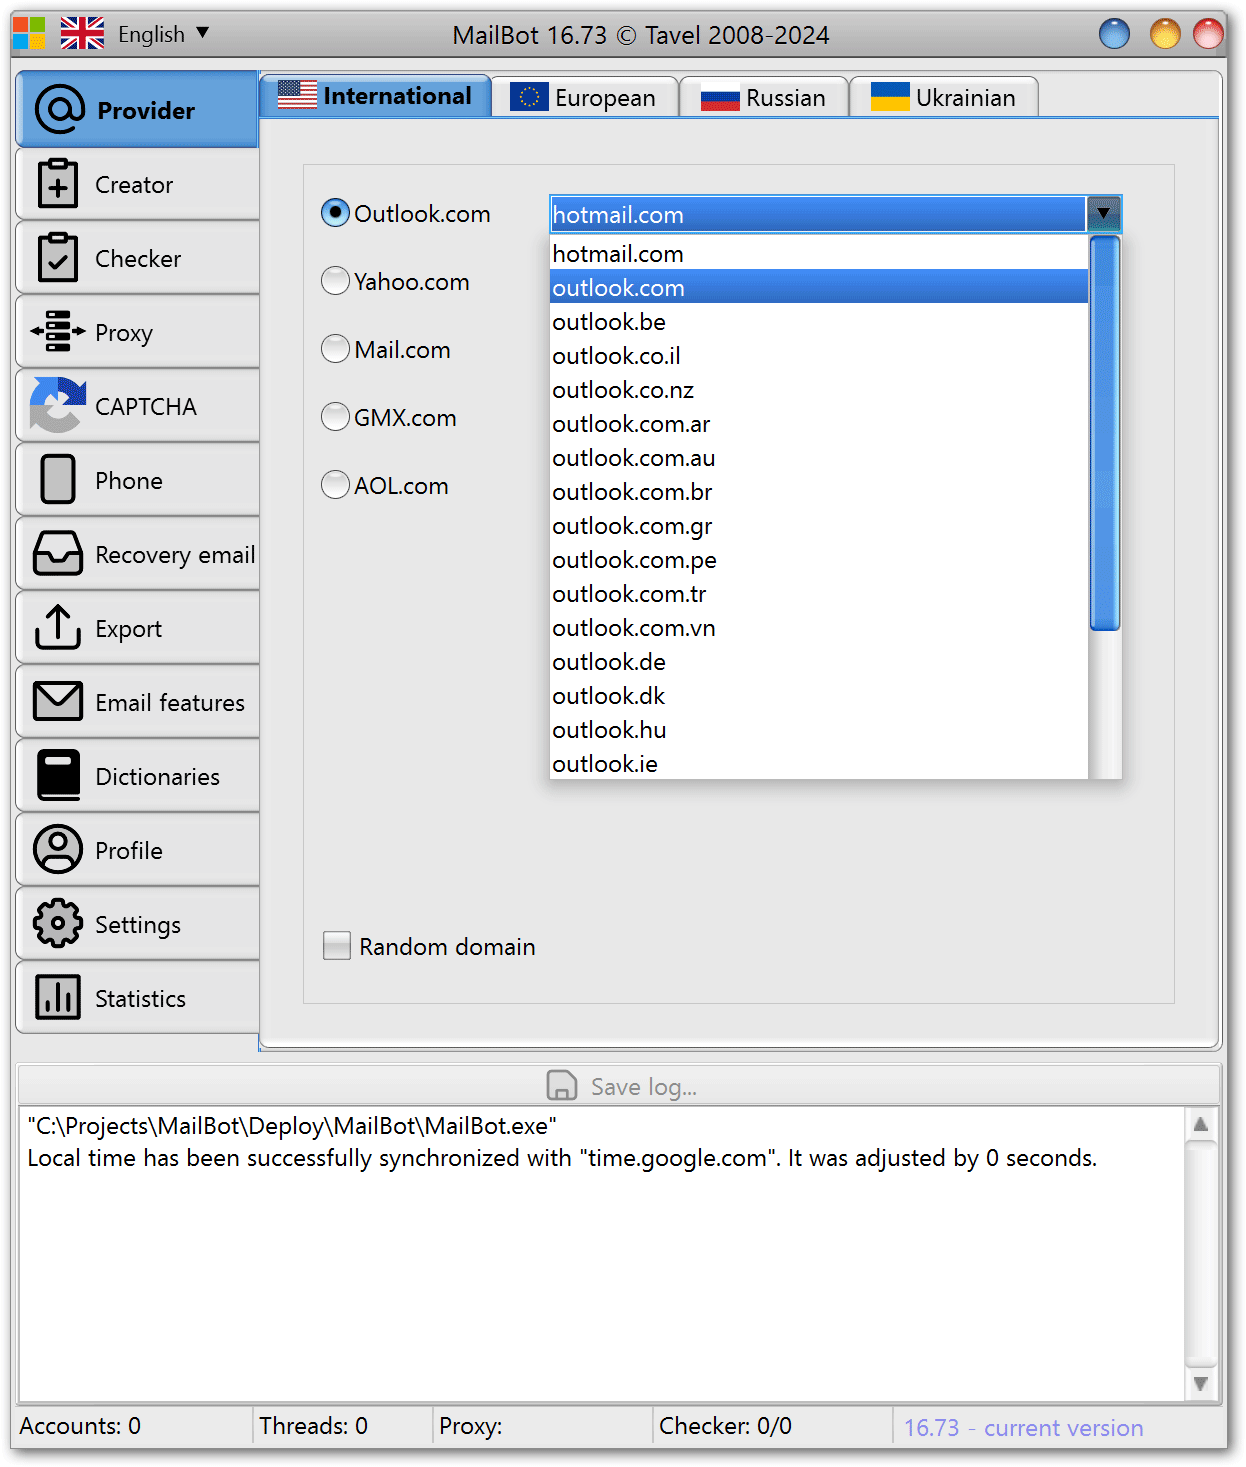Click the Dictionaries book icon
The width and height of the screenshot is (1246, 1467).
coord(58,775)
